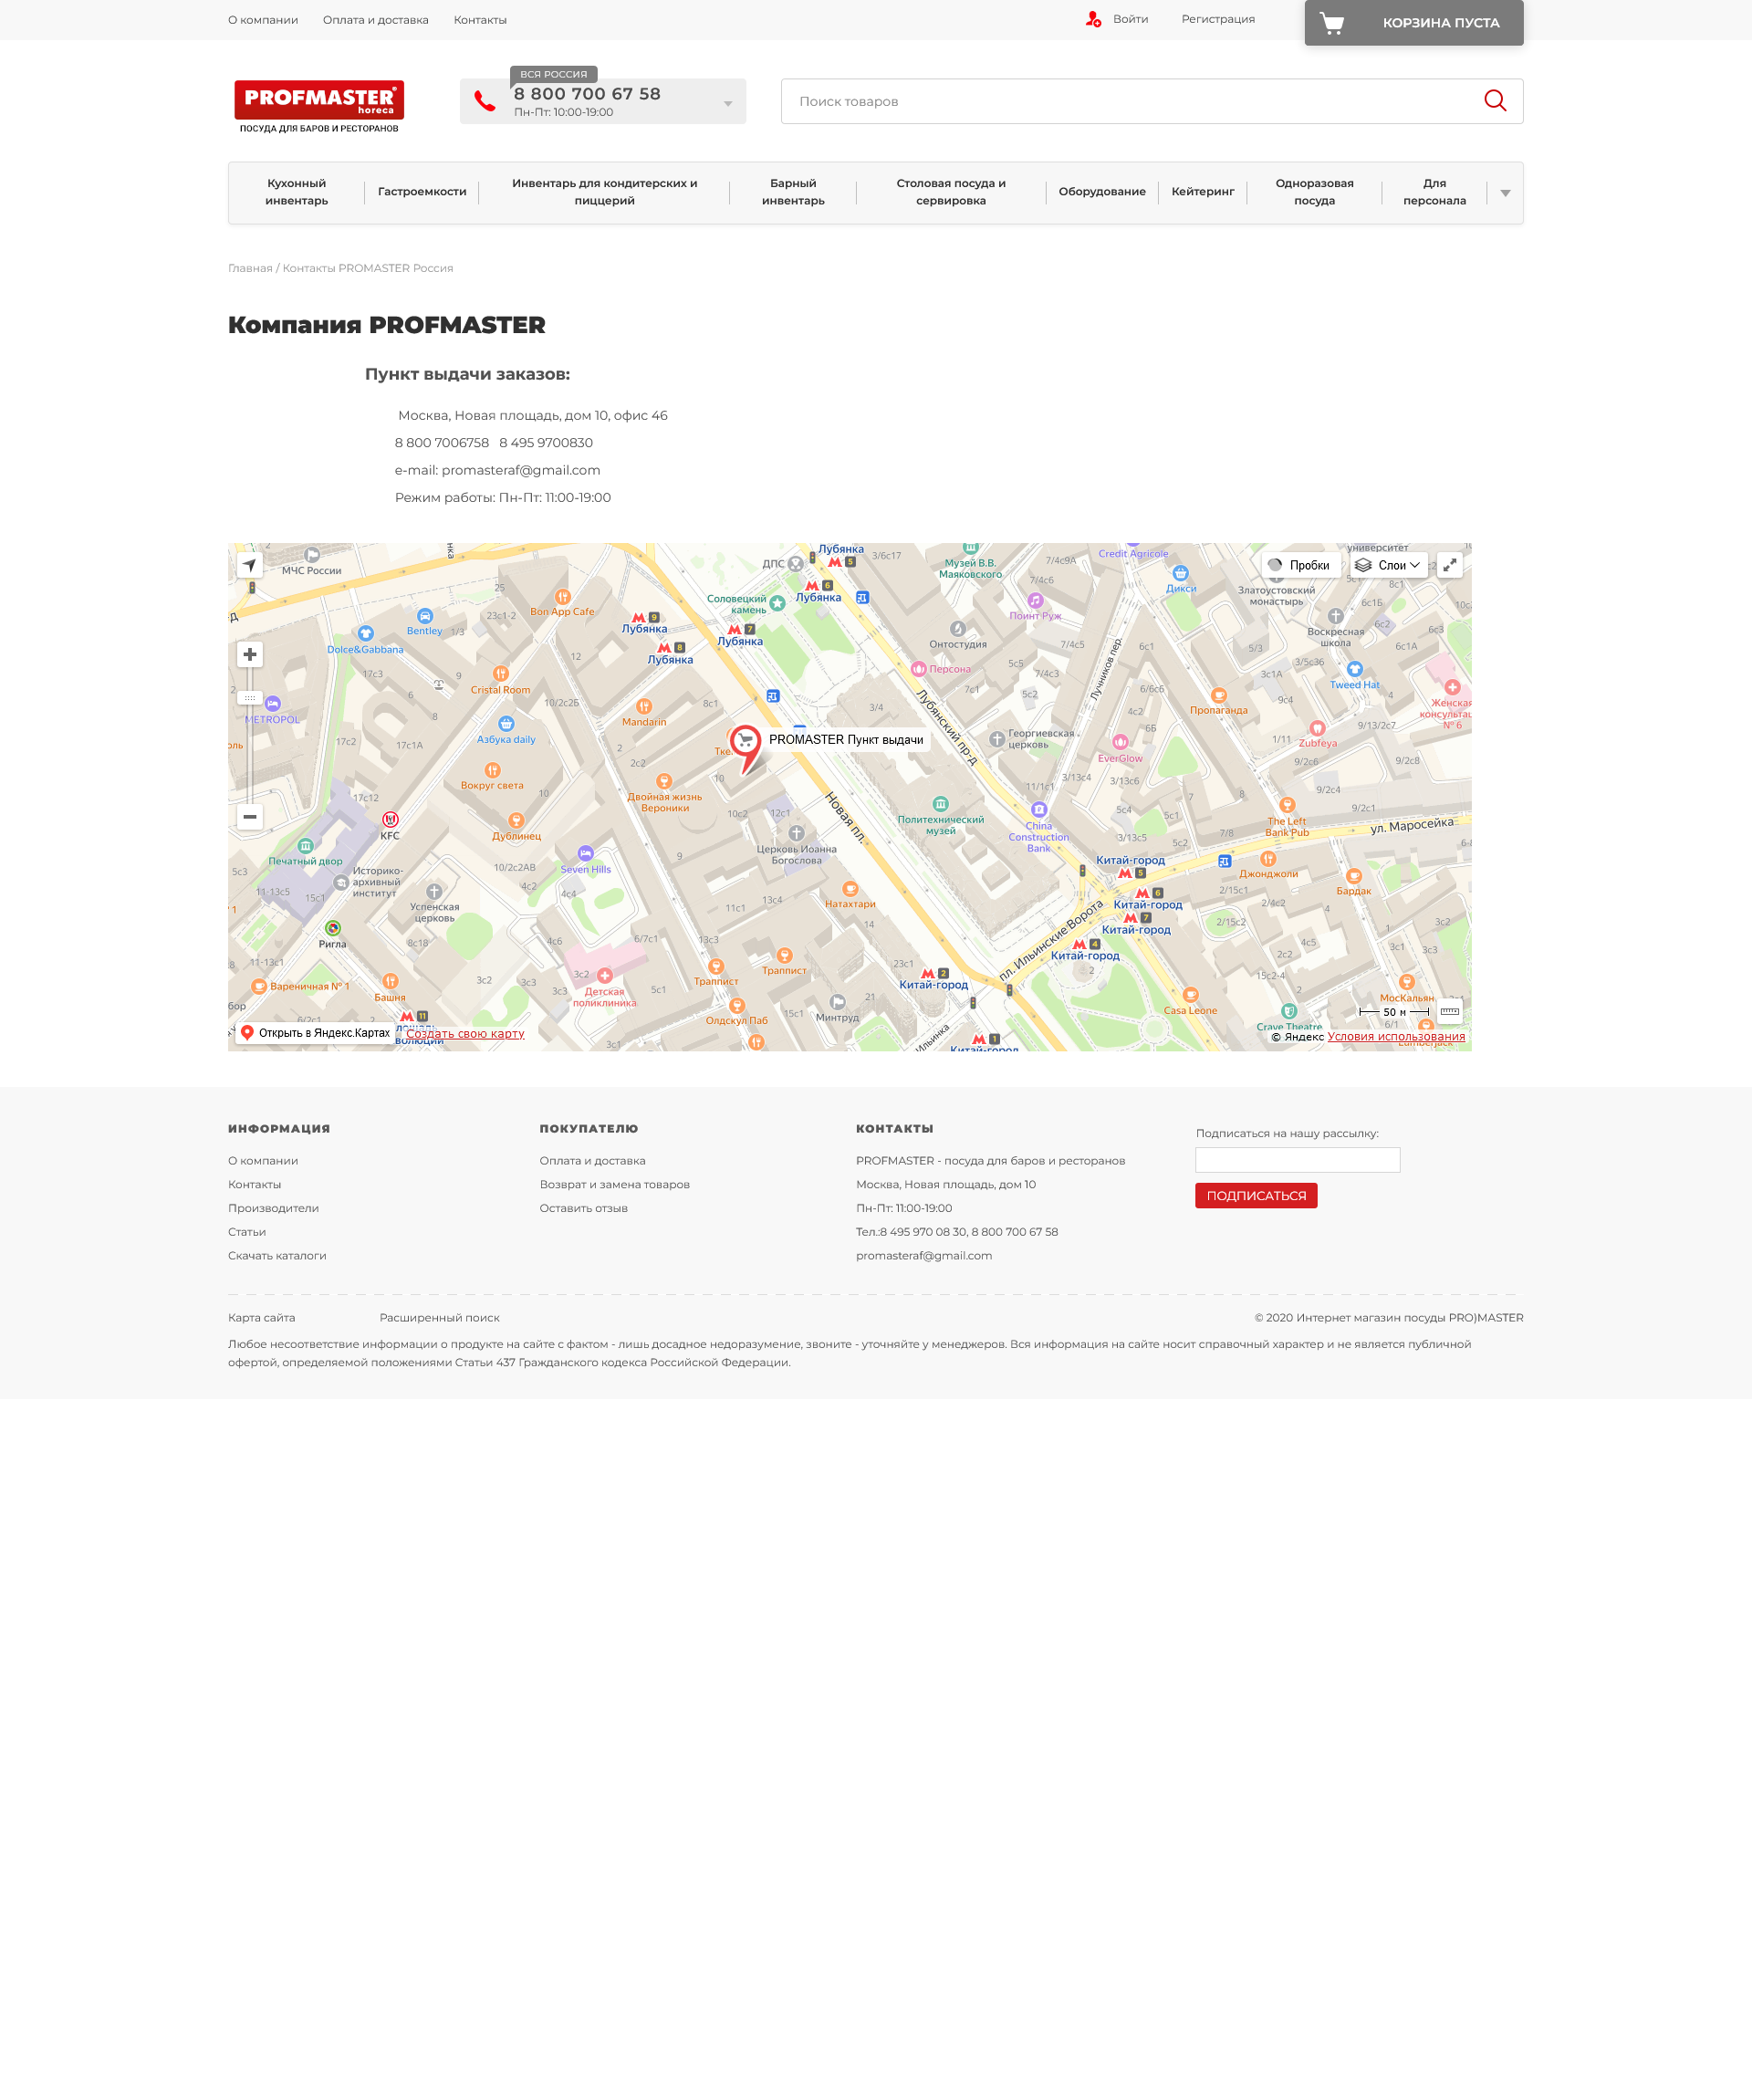Open the Барный инвентарь category
The image size is (1752, 2100).
click(793, 192)
